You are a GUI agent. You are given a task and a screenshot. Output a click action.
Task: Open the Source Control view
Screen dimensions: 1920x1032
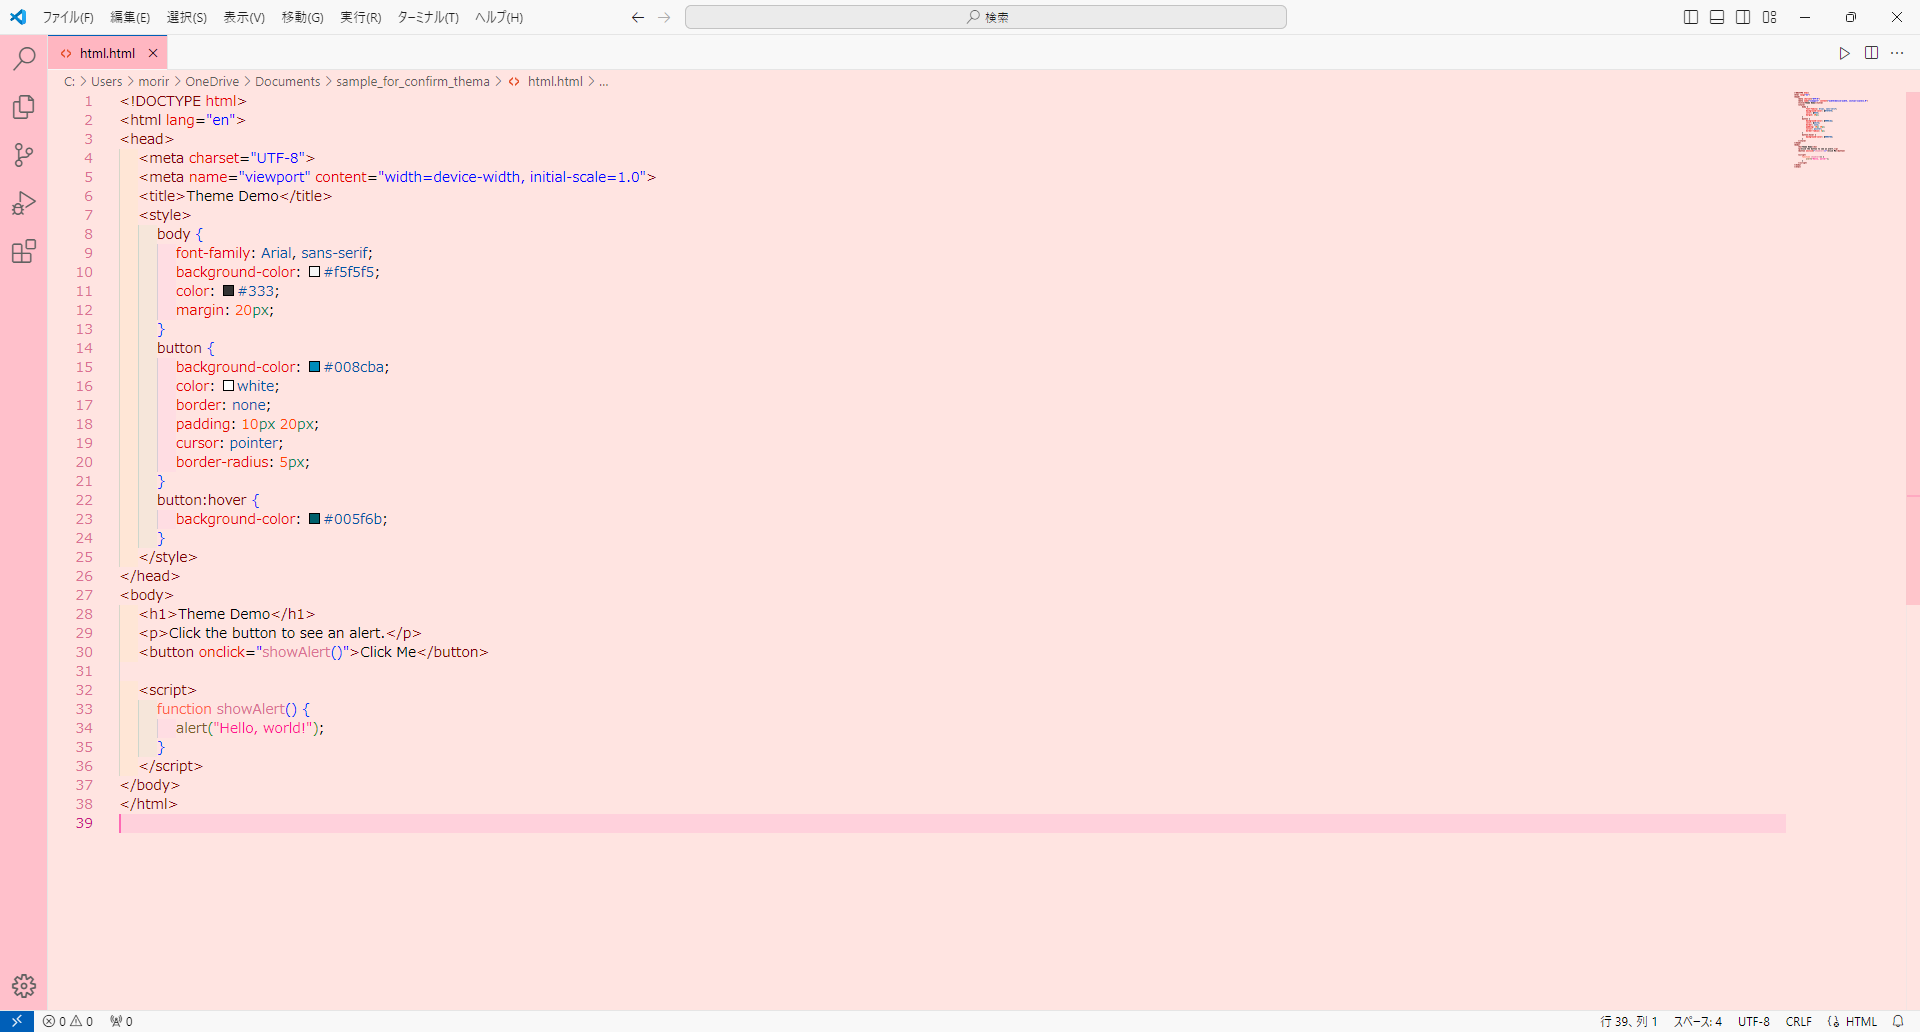point(24,155)
